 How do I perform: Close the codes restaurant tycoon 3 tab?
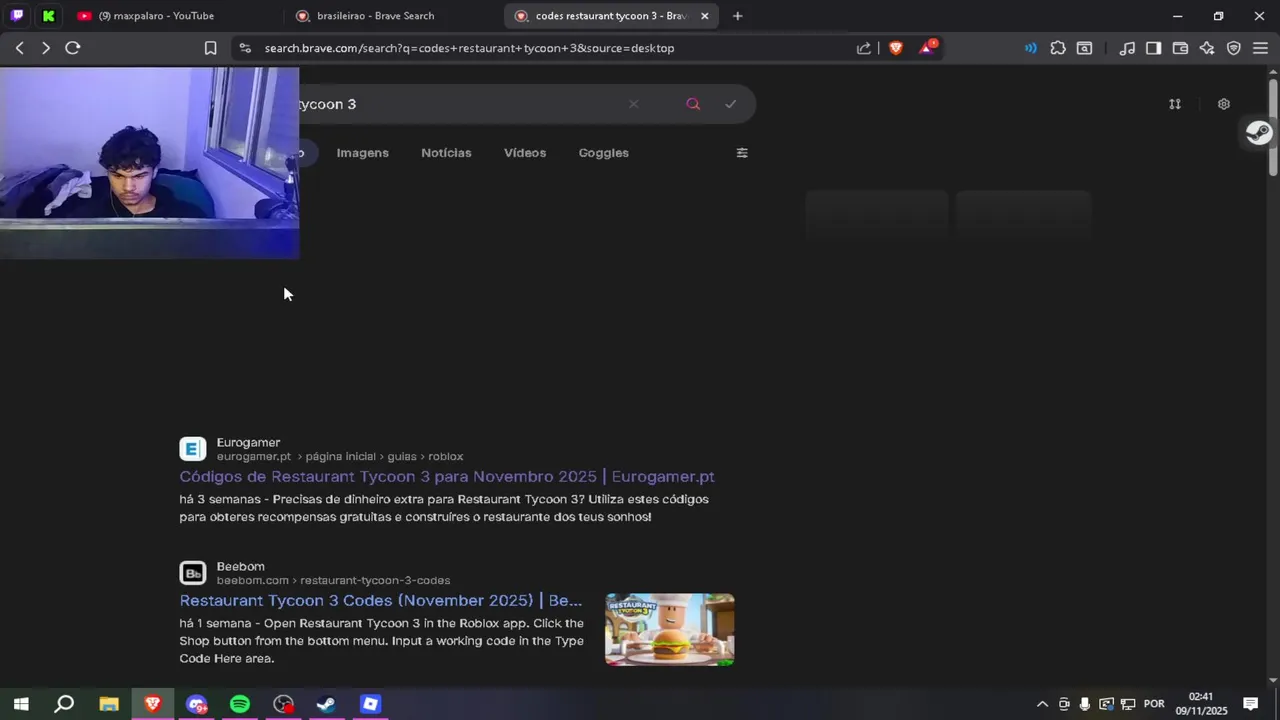click(705, 16)
